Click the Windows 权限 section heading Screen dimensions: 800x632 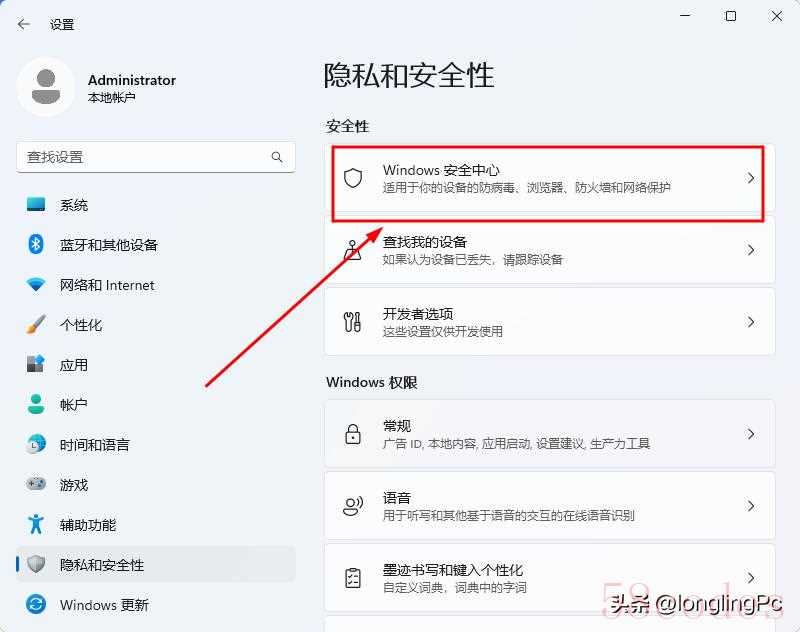coord(371,382)
